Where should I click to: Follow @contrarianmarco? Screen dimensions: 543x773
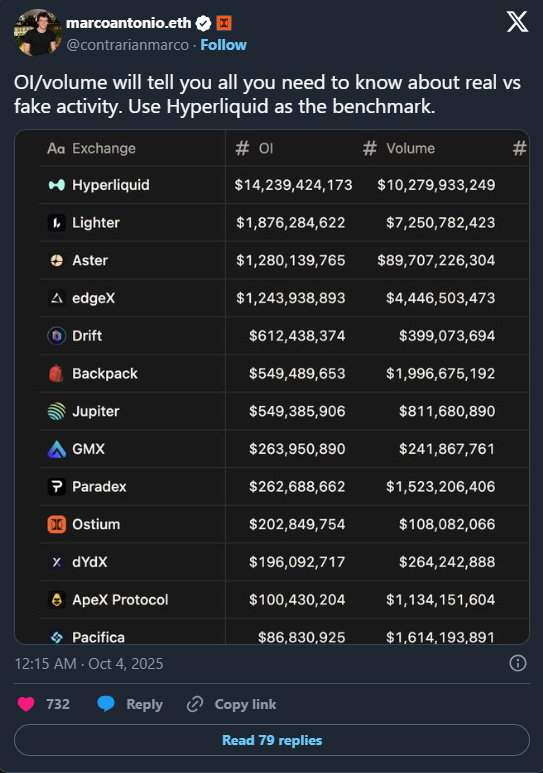coord(223,45)
